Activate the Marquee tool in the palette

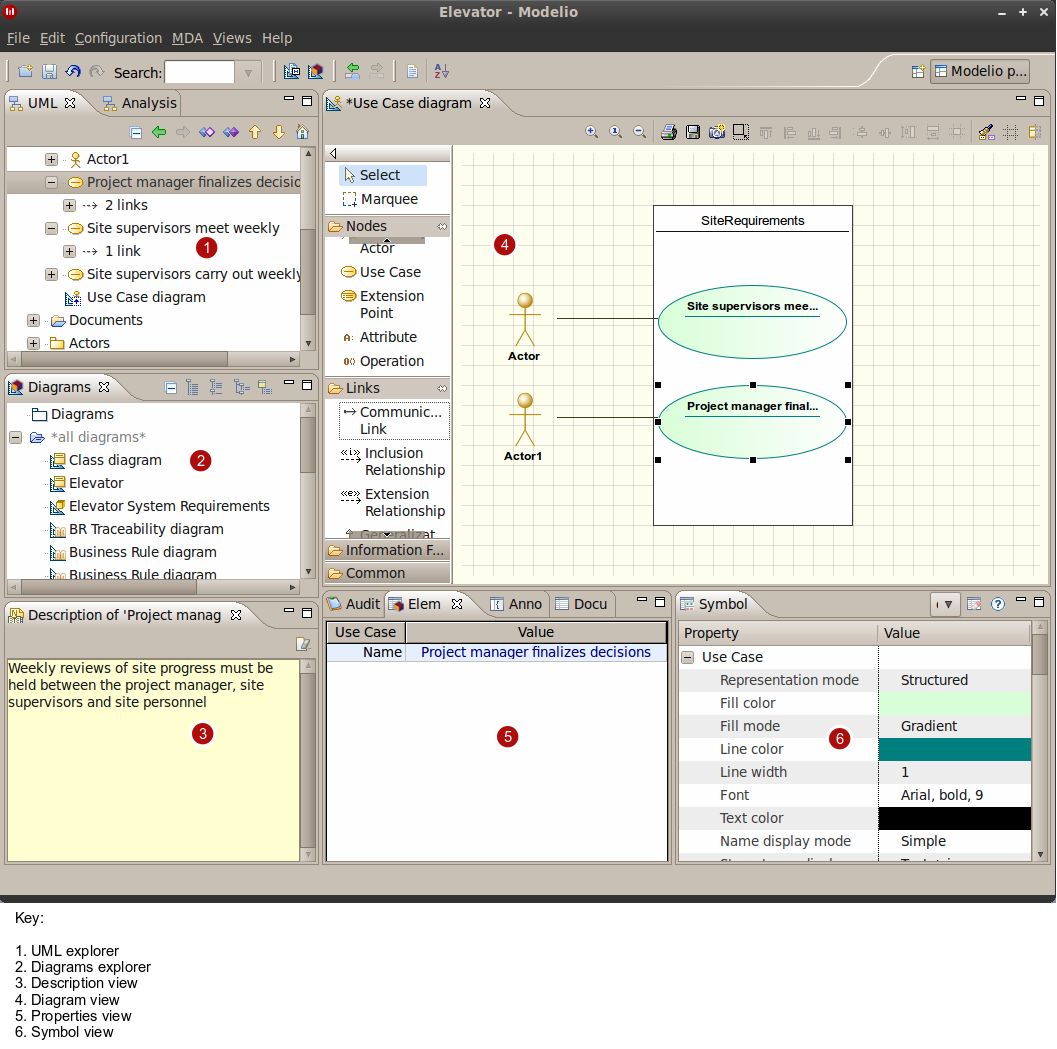[x=382, y=200]
